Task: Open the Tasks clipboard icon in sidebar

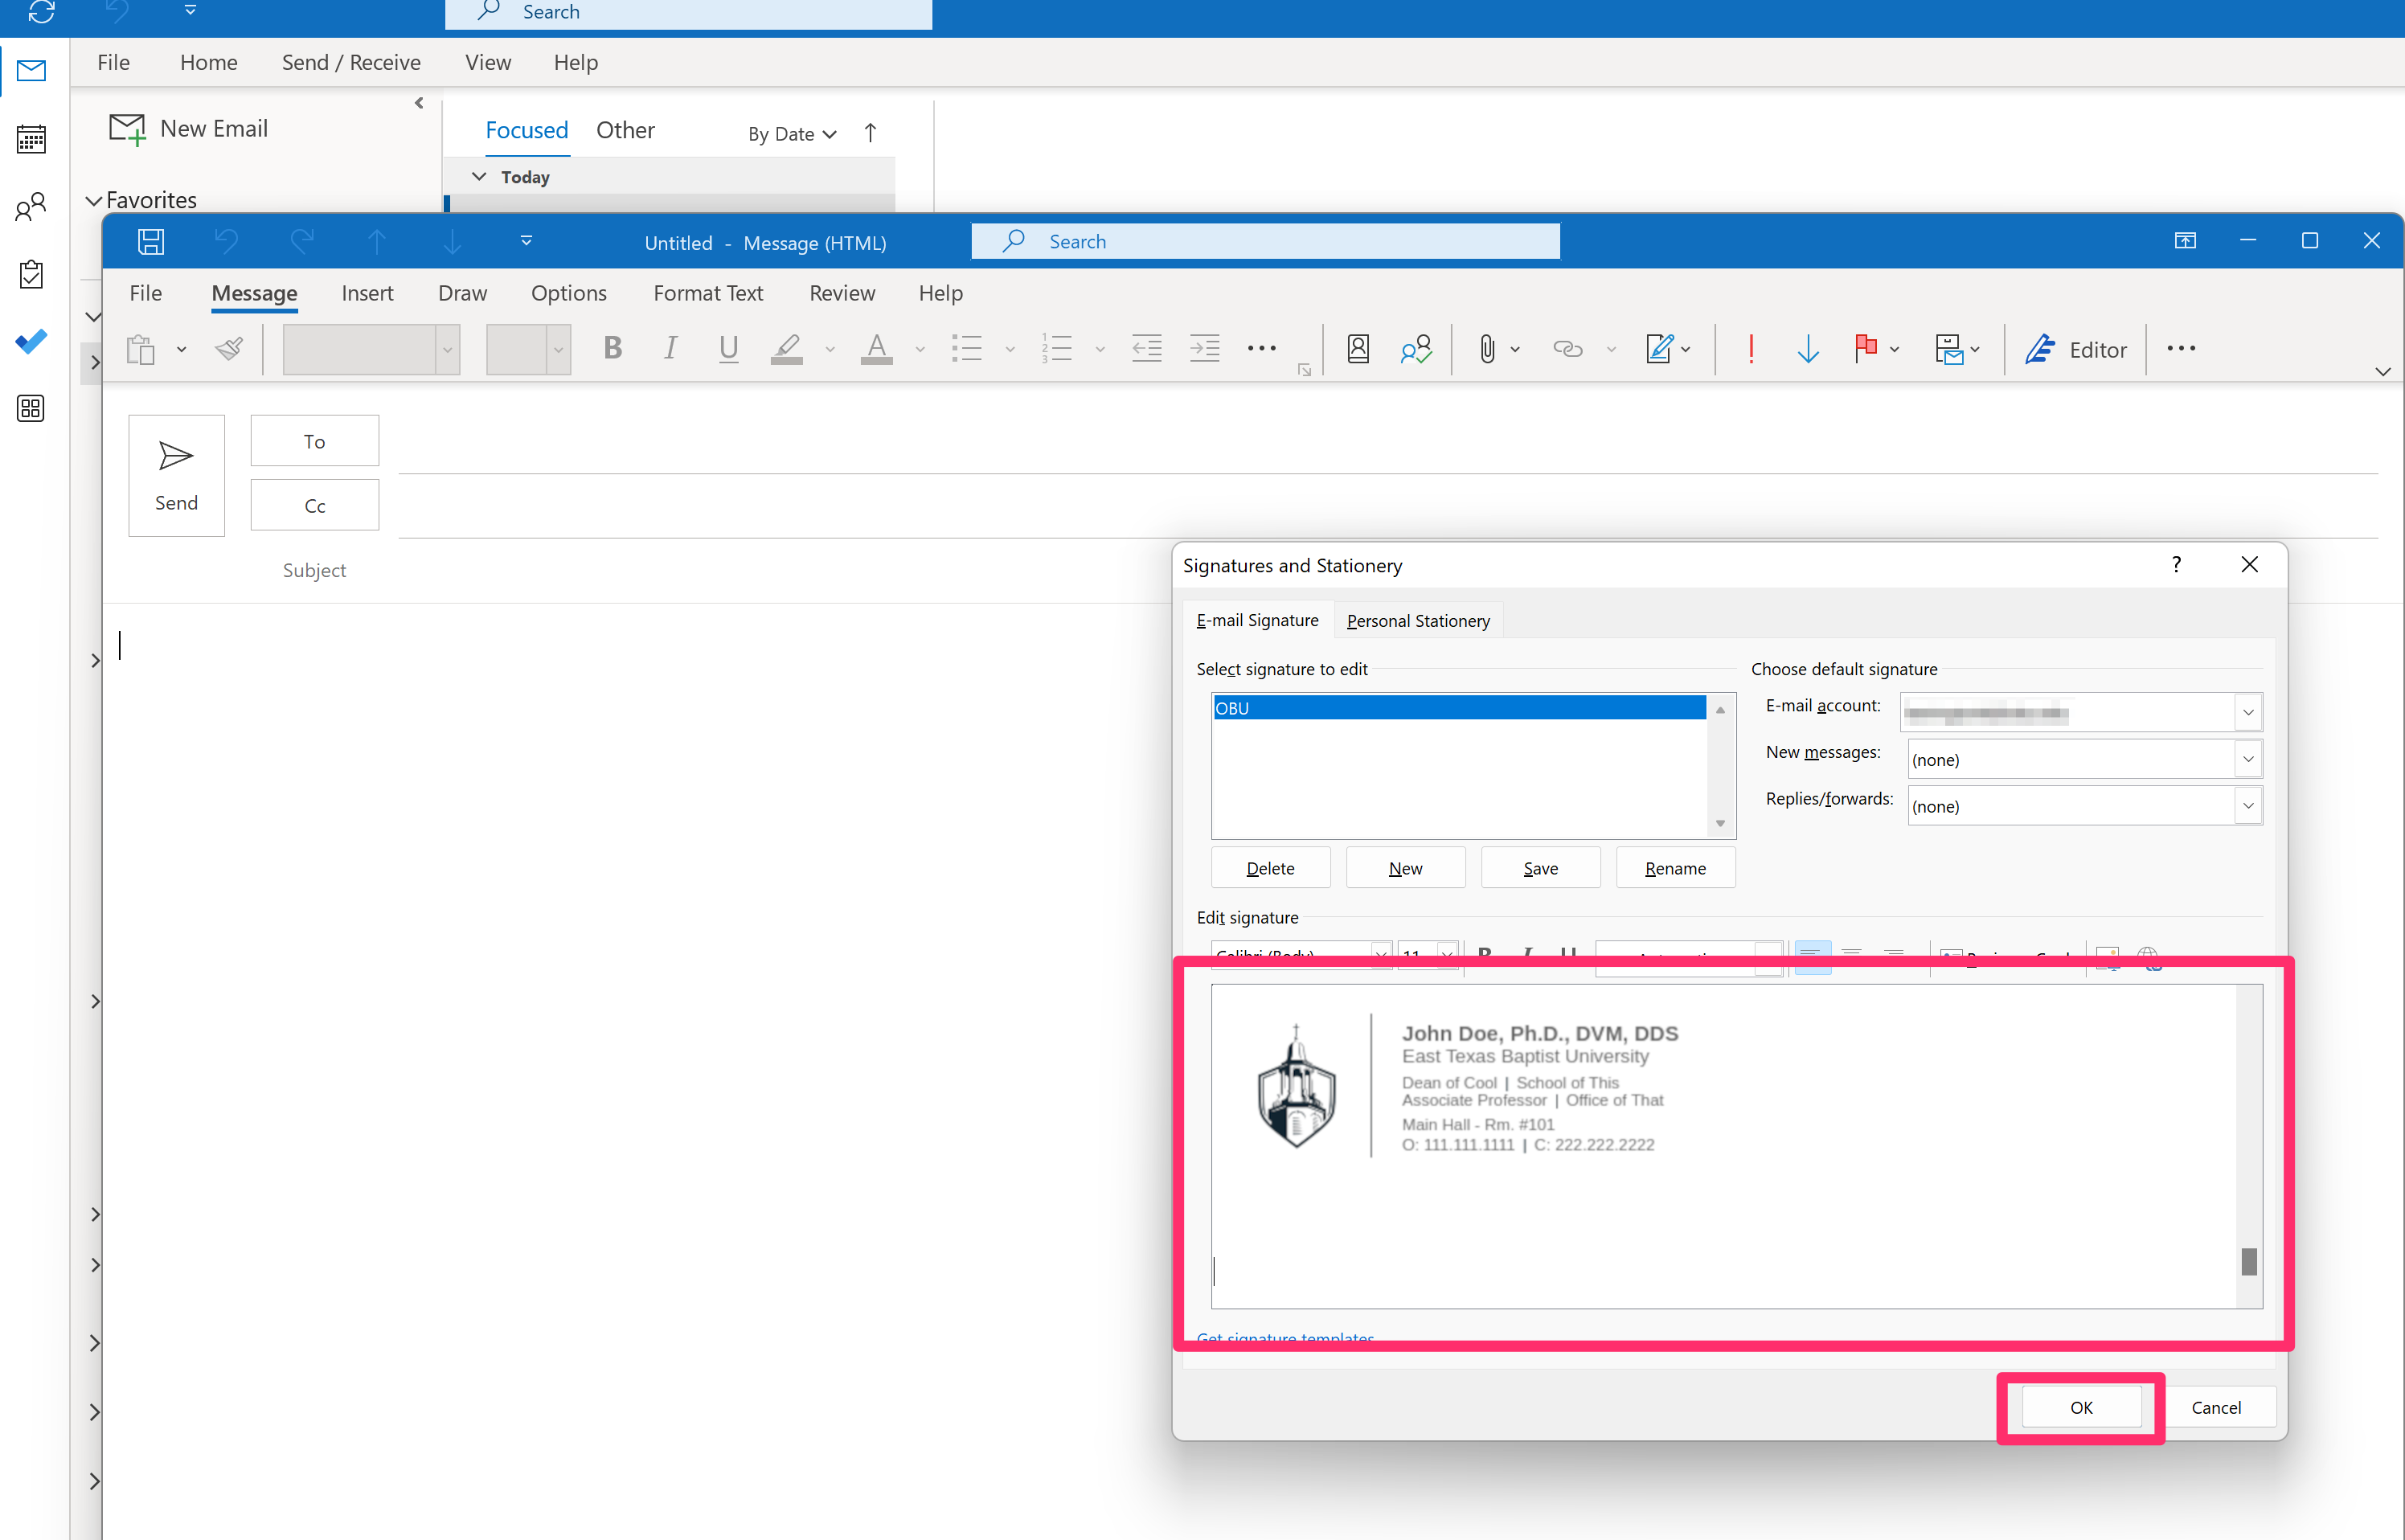Action: [31, 274]
